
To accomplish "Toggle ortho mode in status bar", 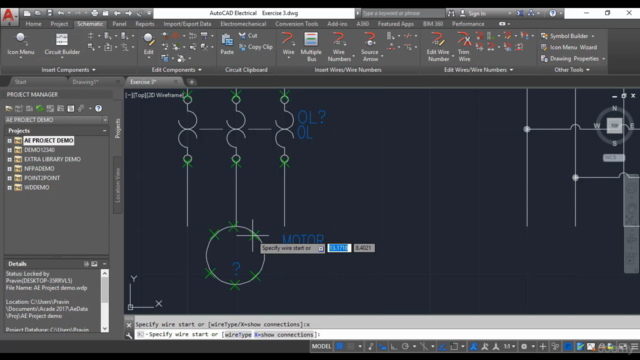I will 394,347.
